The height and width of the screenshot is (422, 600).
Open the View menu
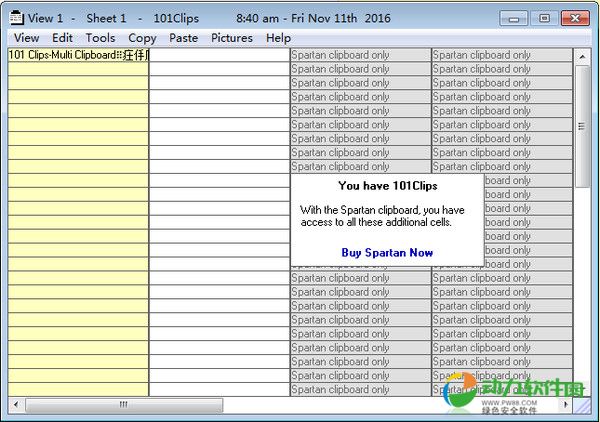27,38
